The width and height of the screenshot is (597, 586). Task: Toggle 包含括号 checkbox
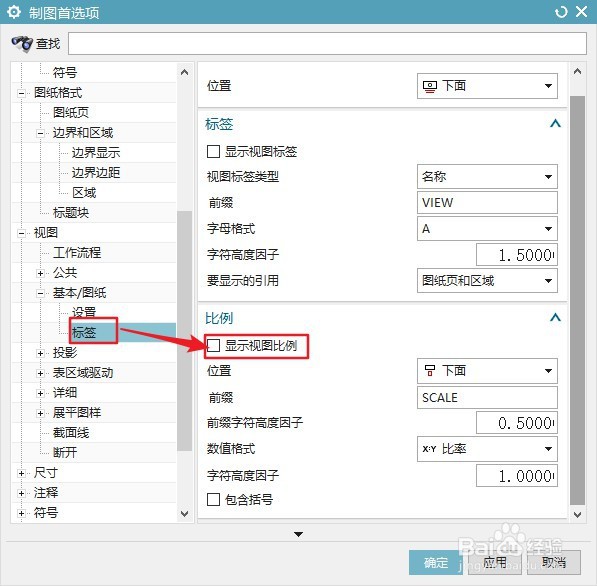click(x=213, y=499)
